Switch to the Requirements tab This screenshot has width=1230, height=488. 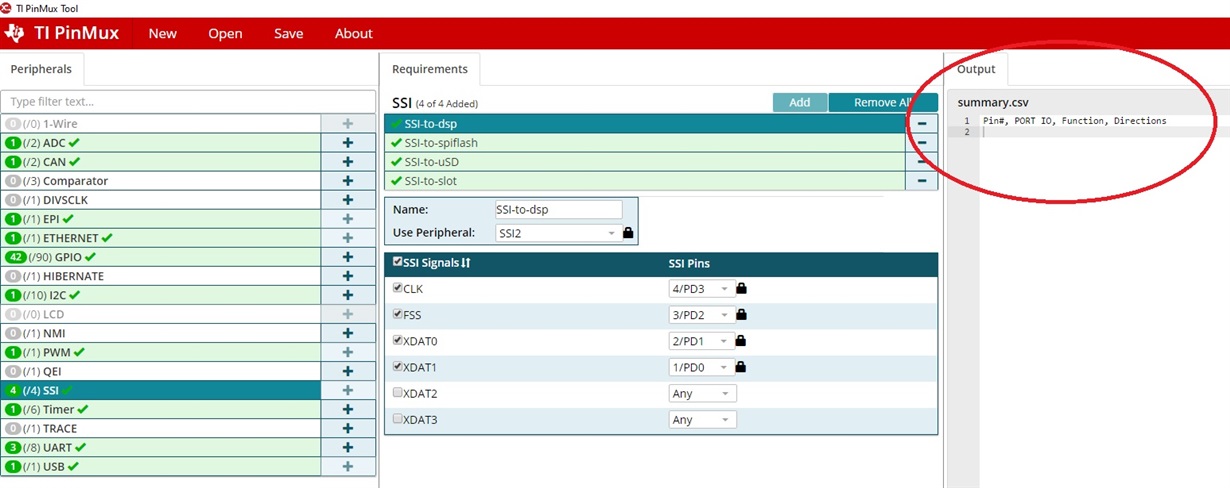[x=430, y=69]
